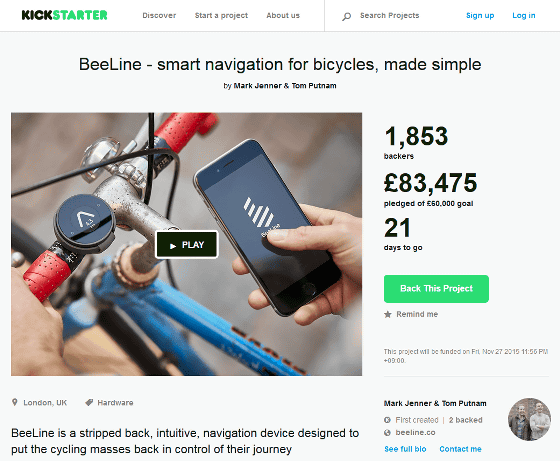Click the globe icon next to beeline.co
Image resolution: width=560 pixels, height=461 pixels.
(x=388, y=432)
